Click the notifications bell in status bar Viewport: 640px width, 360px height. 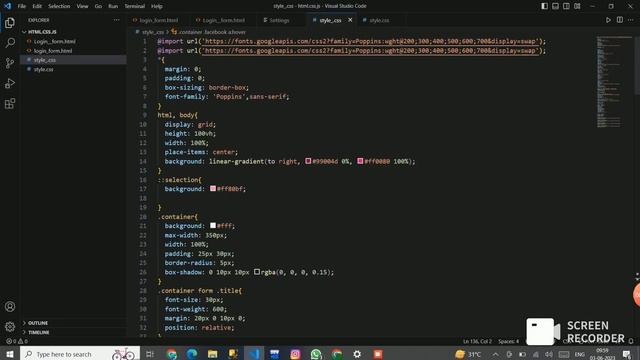click(631, 341)
